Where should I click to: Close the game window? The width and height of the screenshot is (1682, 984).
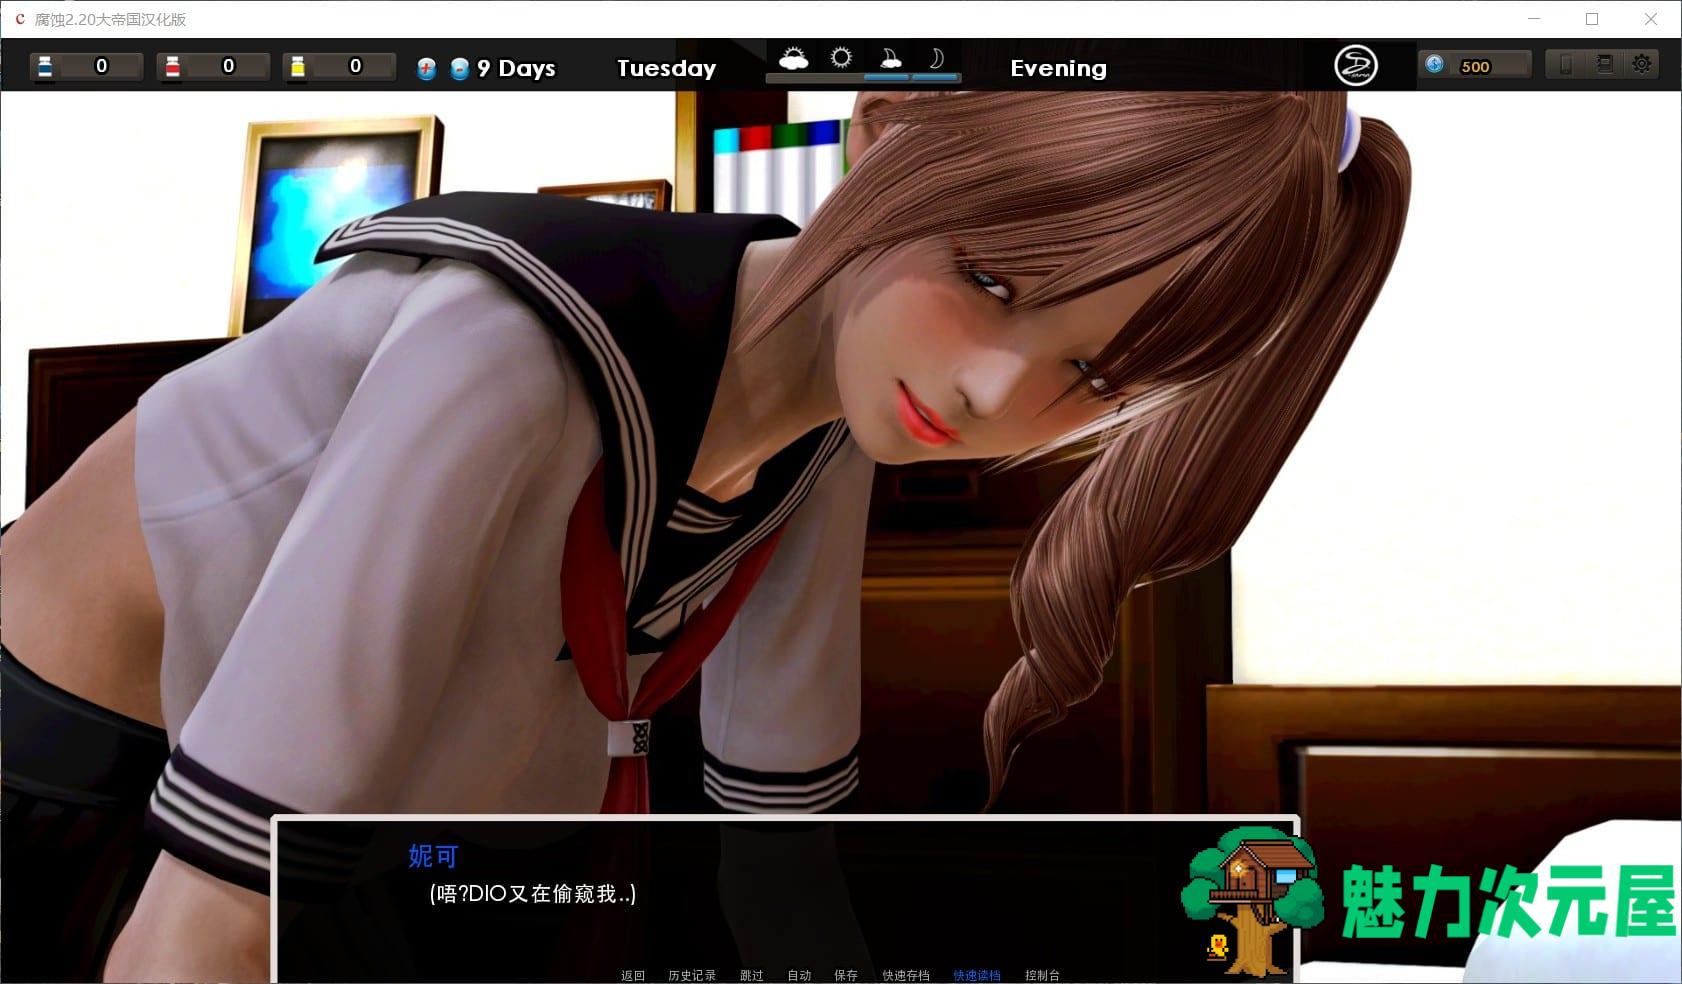coord(1651,19)
